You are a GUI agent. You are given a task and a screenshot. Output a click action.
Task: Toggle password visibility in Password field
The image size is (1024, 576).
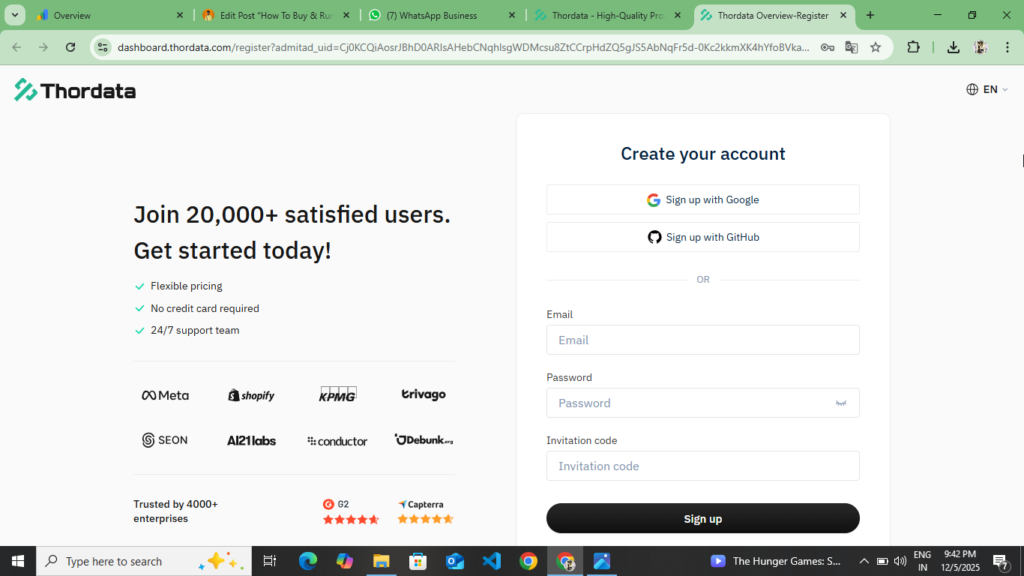click(x=841, y=403)
